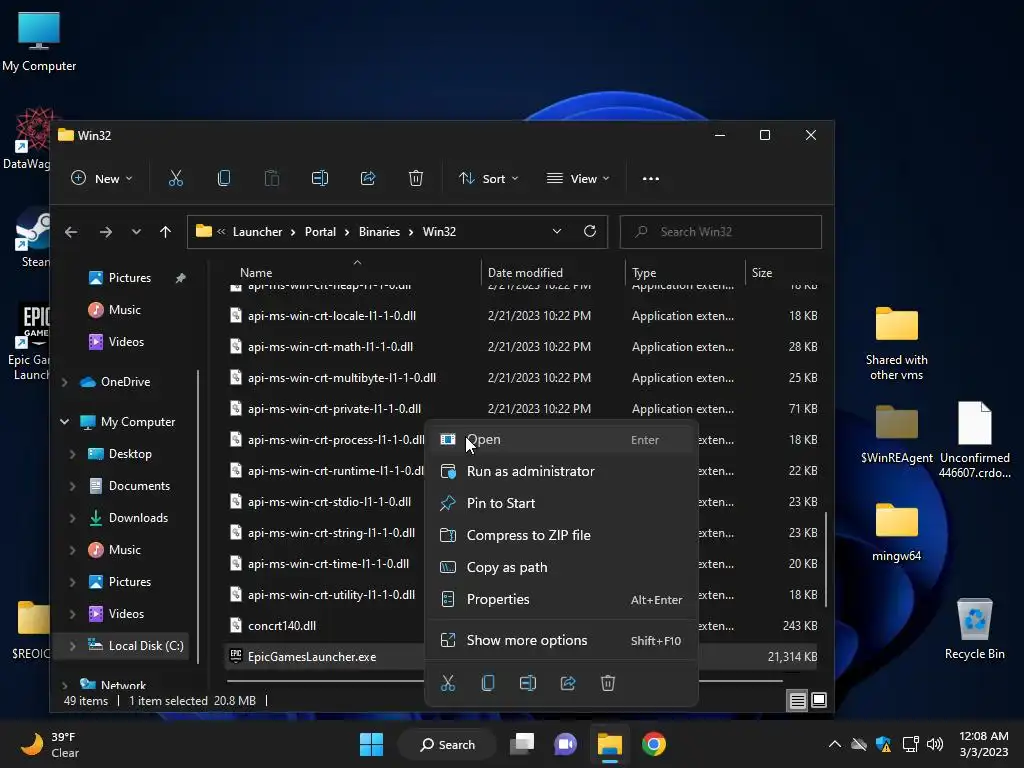Open the Sort dropdown
This screenshot has width=1024, height=768.
(x=488, y=178)
